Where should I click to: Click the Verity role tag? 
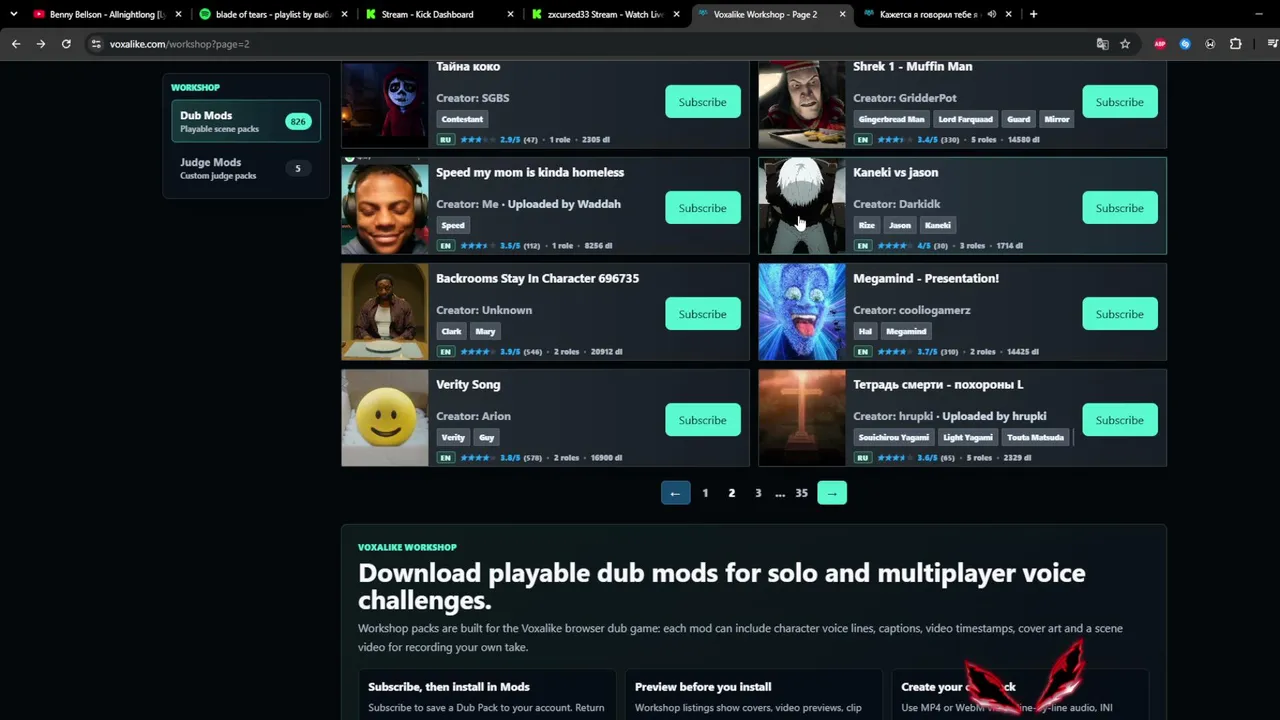(x=453, y=437)
